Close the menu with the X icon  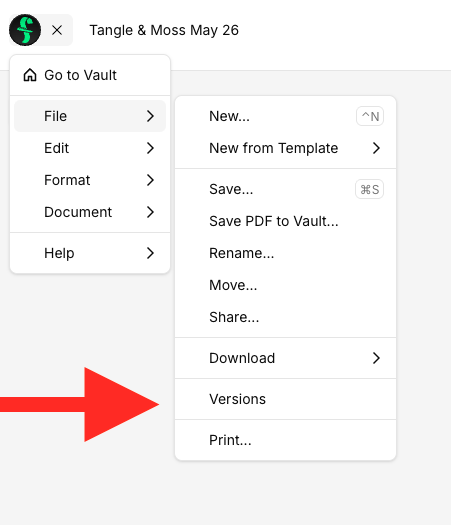57,30
